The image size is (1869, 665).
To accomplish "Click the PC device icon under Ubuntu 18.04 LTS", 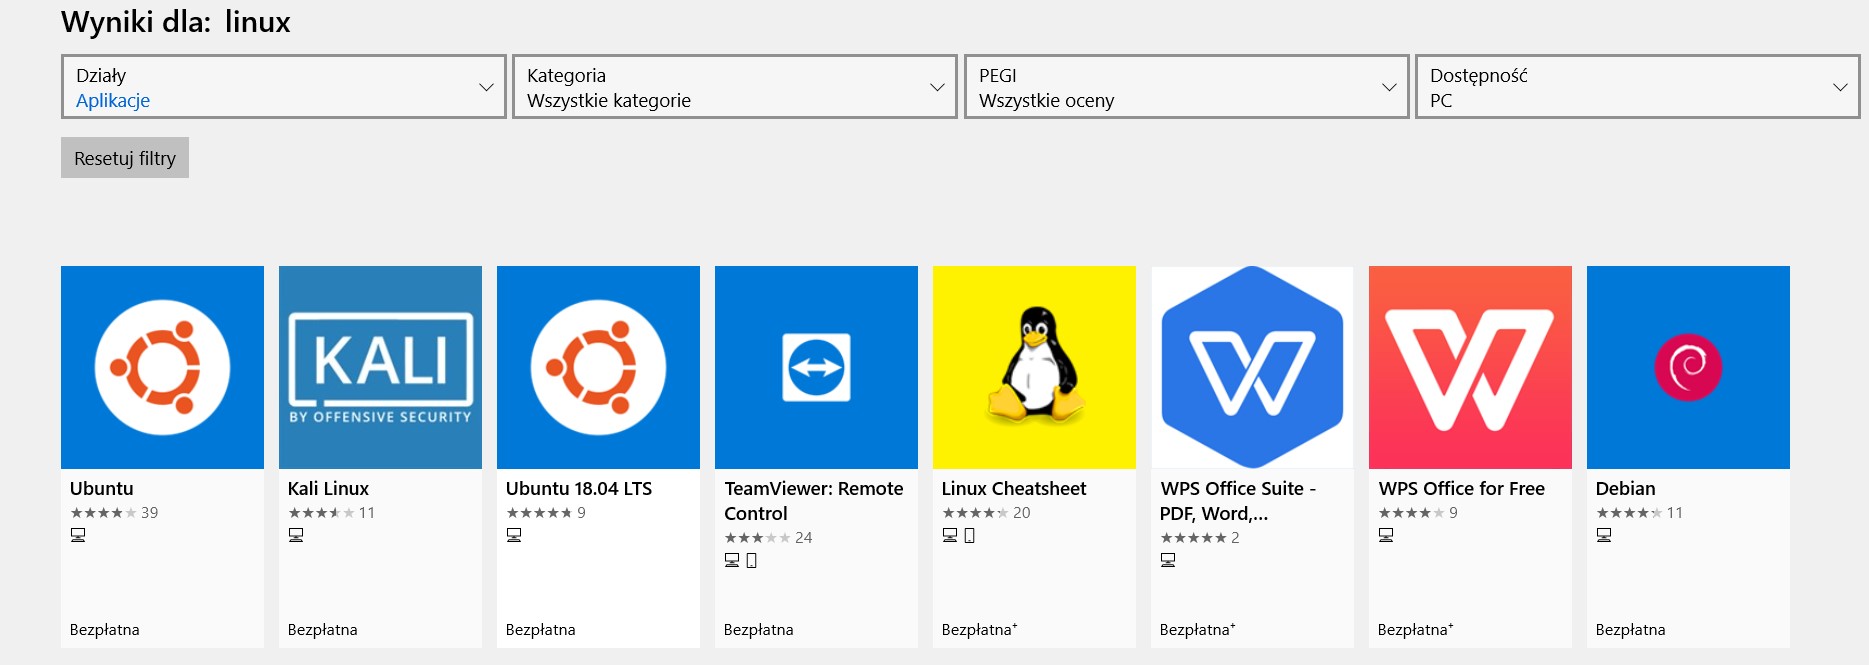I will 514,535.
